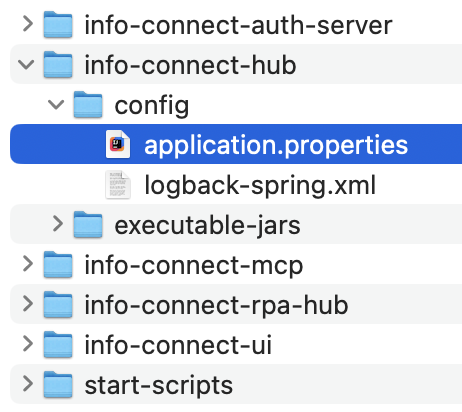Select the info-connect-rpa-hub name text
Viewport: 462px width, 412px height.
coord(216,306)
